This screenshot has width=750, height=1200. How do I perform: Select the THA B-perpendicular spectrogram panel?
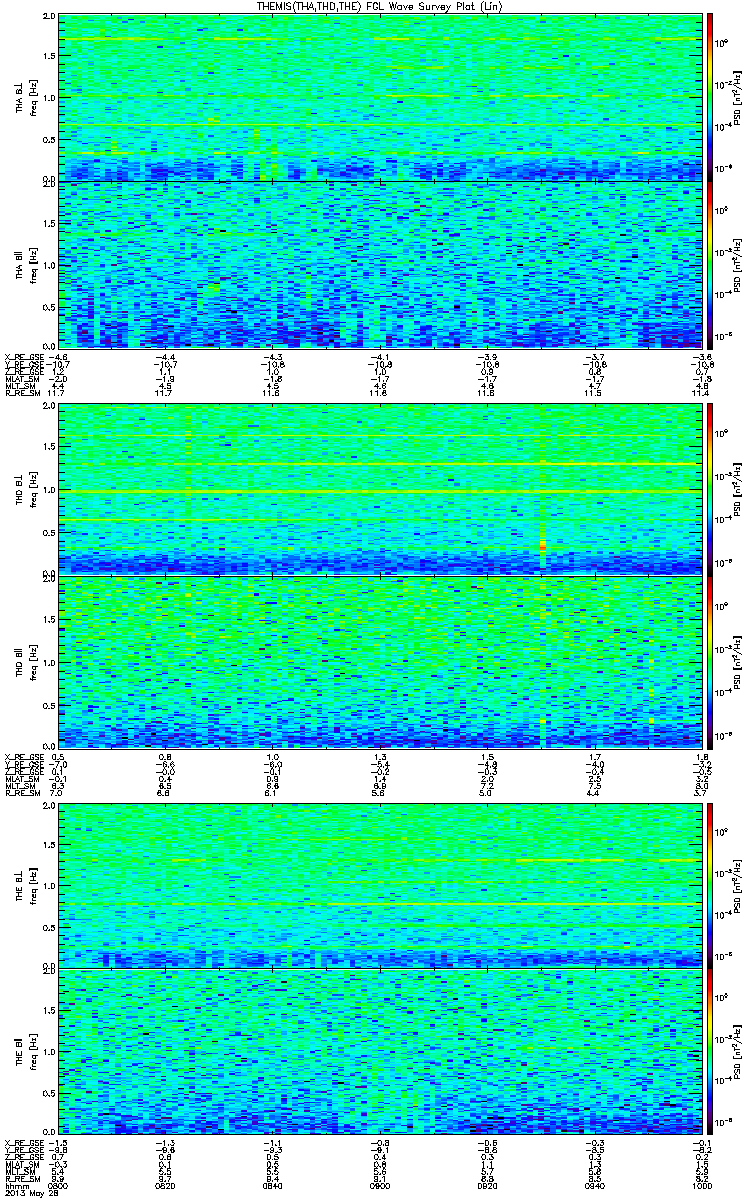[379, 97]
